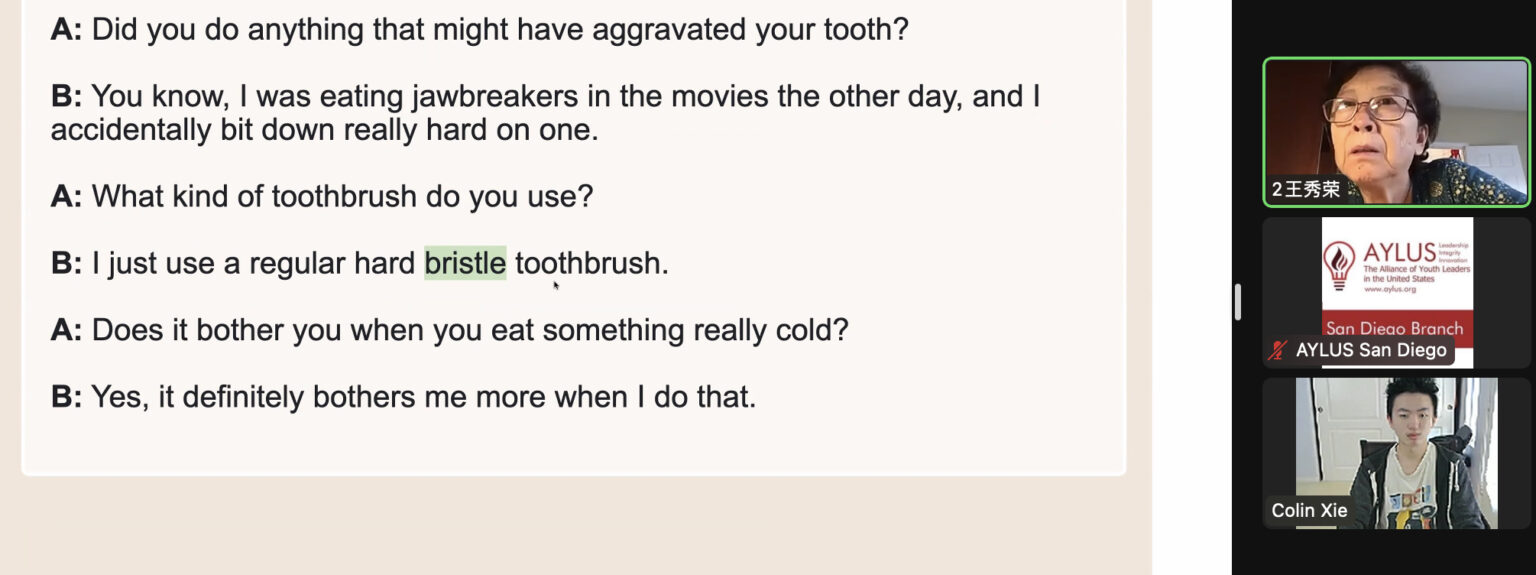Click the AYLUS San Diego name label
1536x575 pixels.
coord(1370,350)
